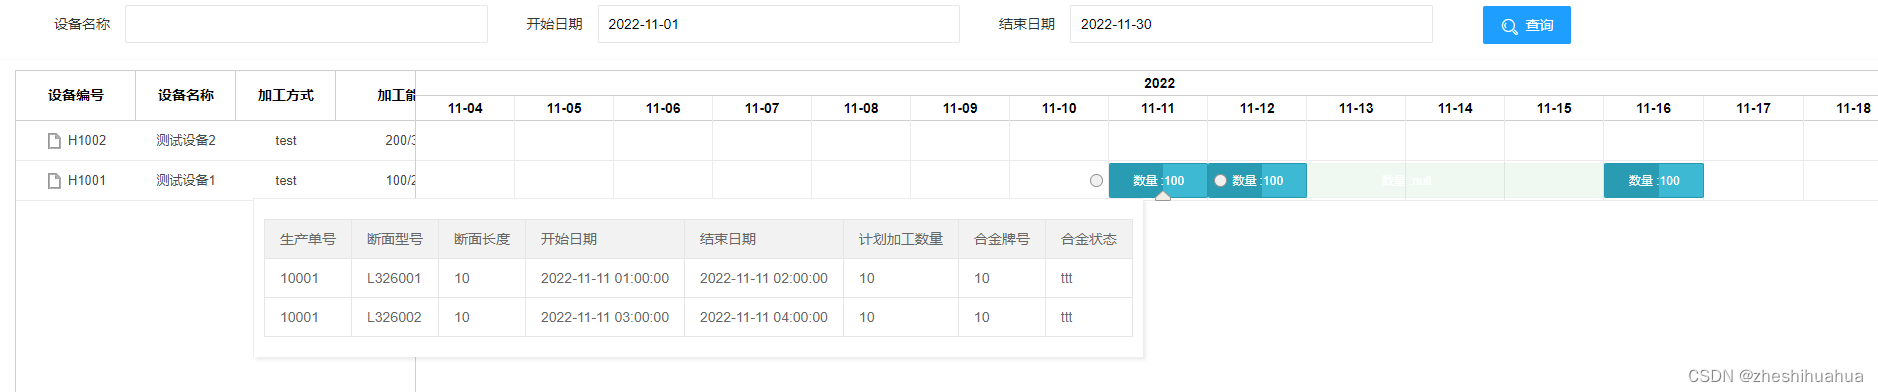
Task: Click the 11-10 date column header
Action: [1059, 109]
